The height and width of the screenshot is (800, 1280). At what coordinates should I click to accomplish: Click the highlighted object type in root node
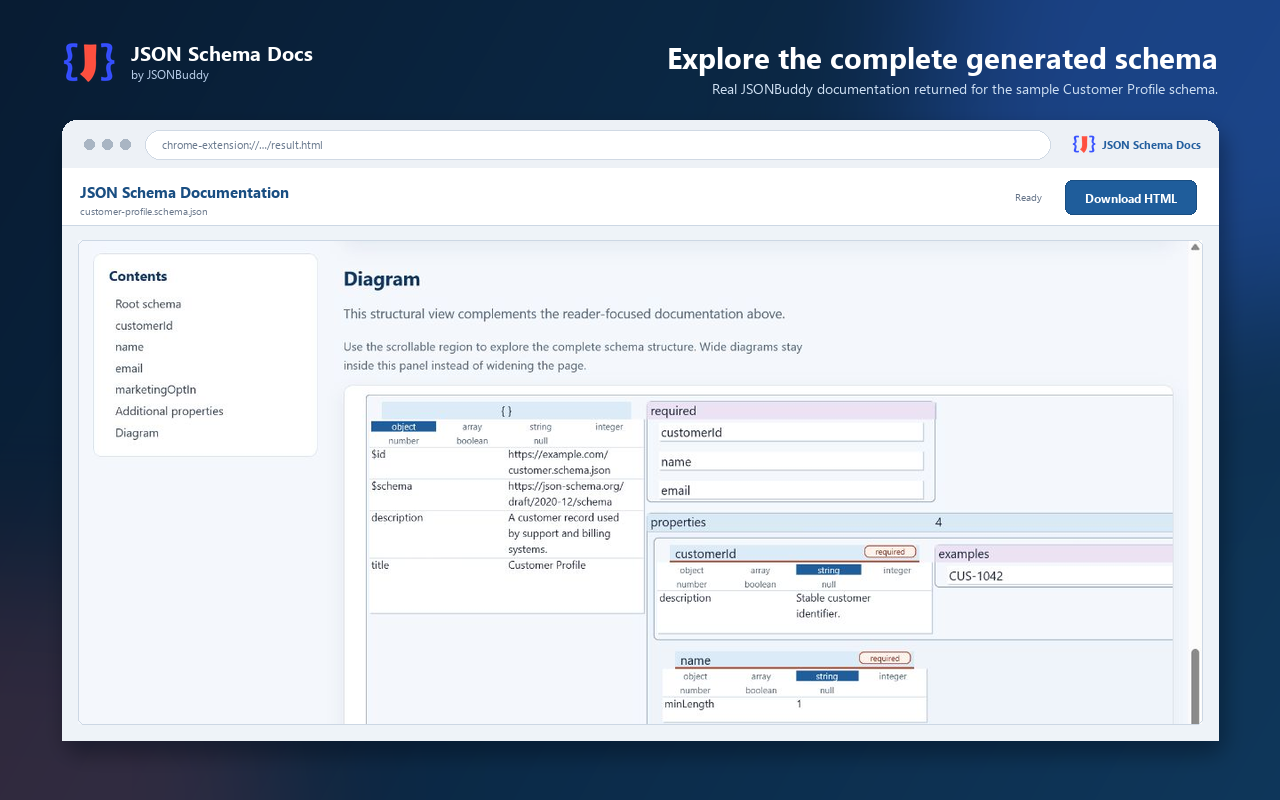click(403, 427)
